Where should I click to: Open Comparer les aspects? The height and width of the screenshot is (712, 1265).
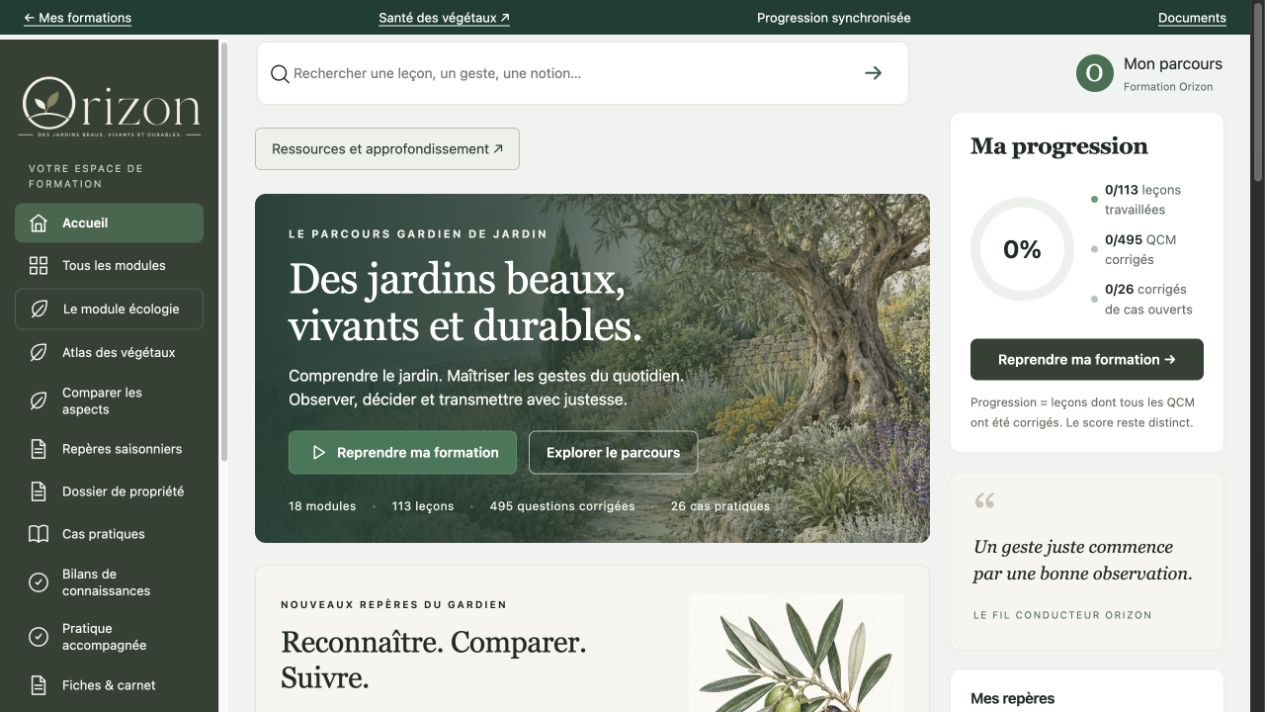109,401
